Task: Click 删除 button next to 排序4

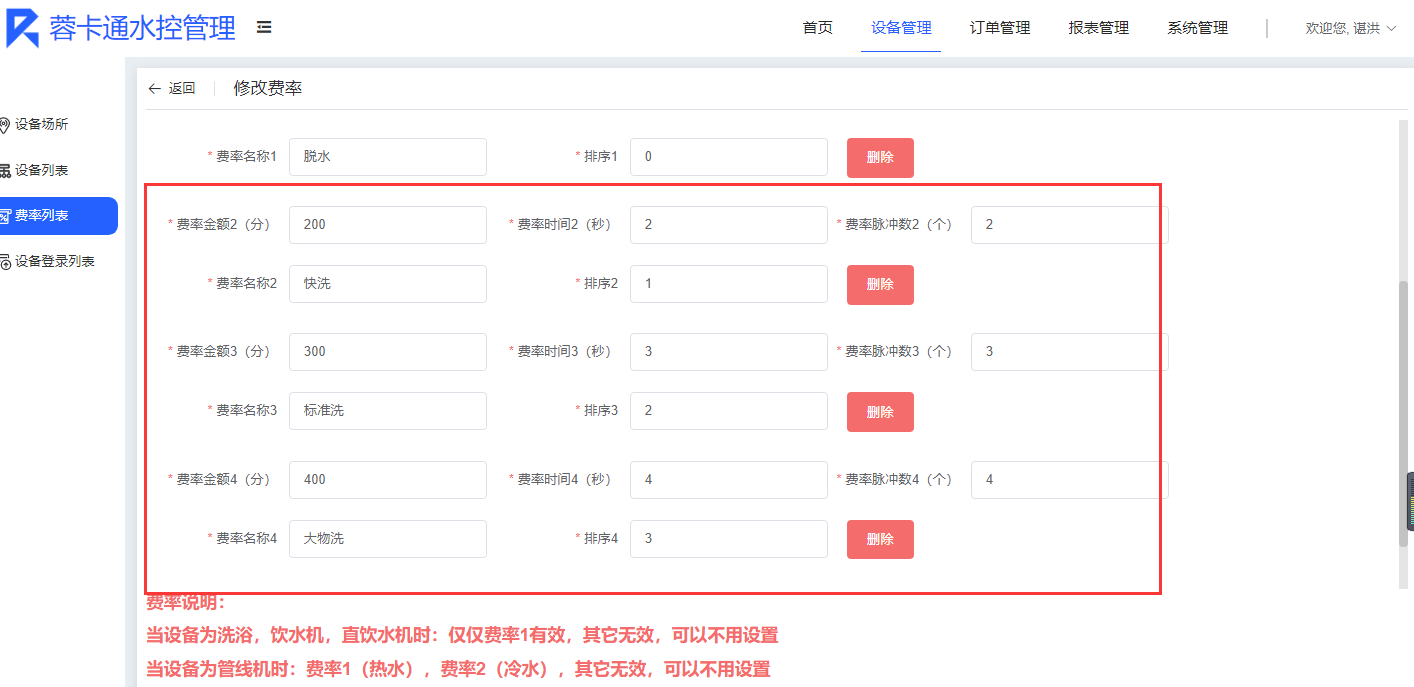Action: click(x=880, y=539)
